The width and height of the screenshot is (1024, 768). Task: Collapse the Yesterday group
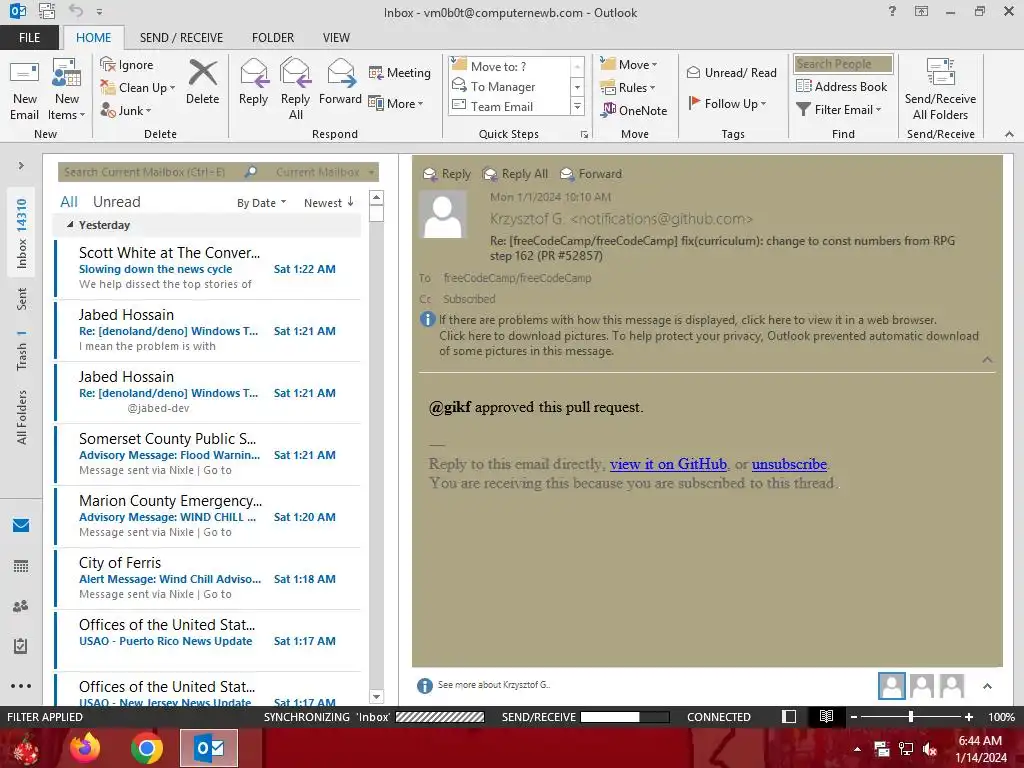tap(70, 225)
